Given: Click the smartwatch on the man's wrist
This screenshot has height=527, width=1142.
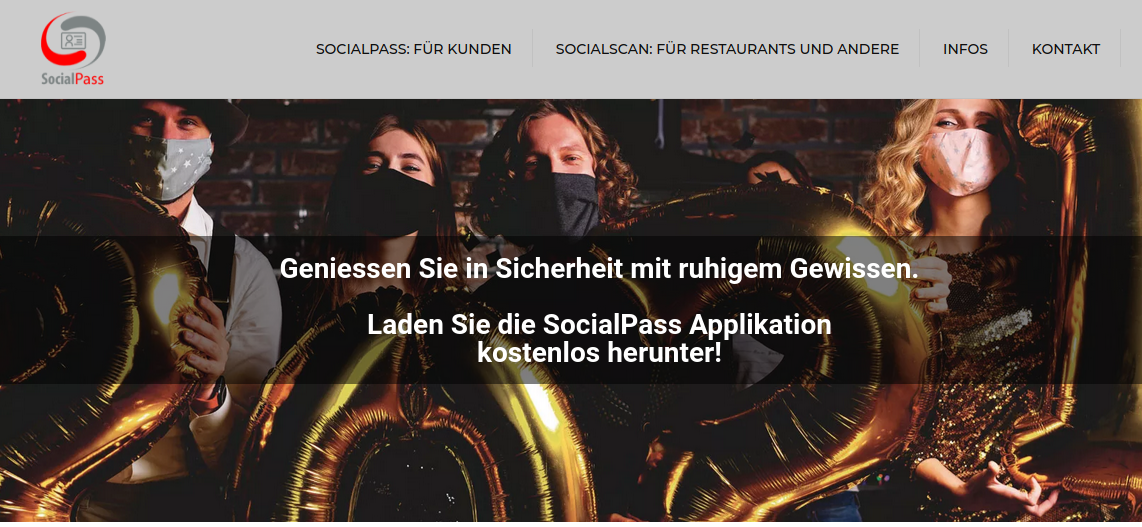Looking at the screenshot, I should [213, 395].
